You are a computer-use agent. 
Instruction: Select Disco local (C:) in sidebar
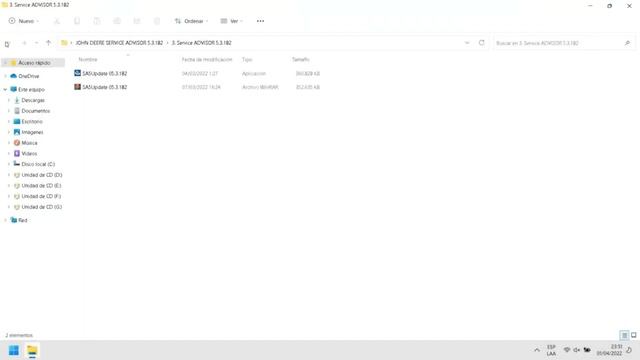[38, 164]
